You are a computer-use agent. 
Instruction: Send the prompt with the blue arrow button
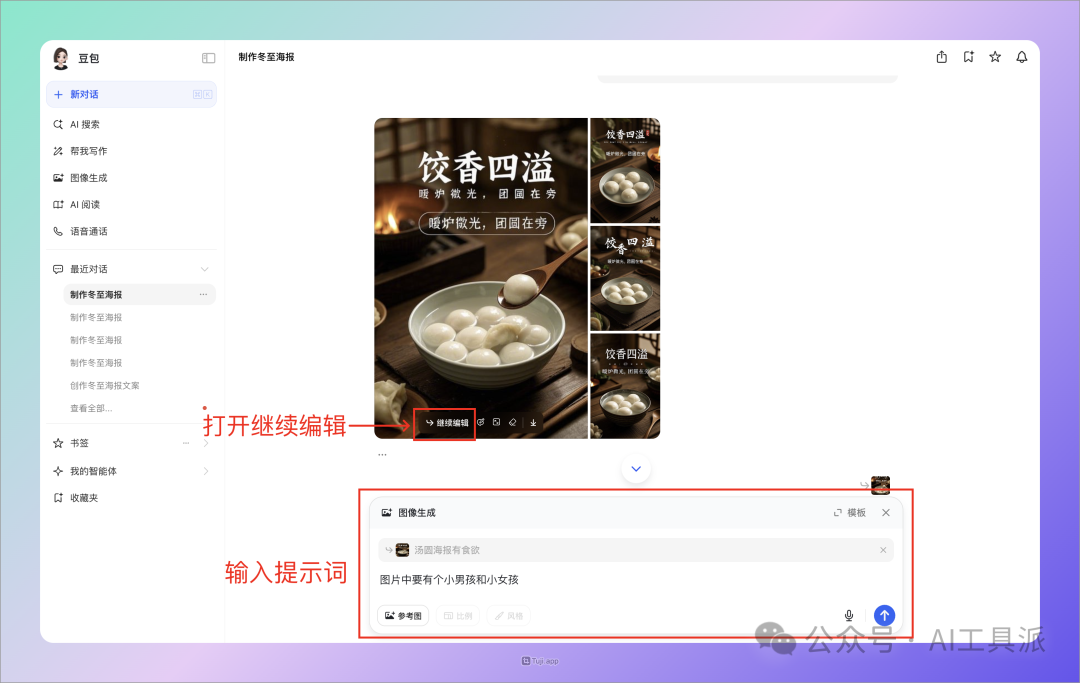884,615
